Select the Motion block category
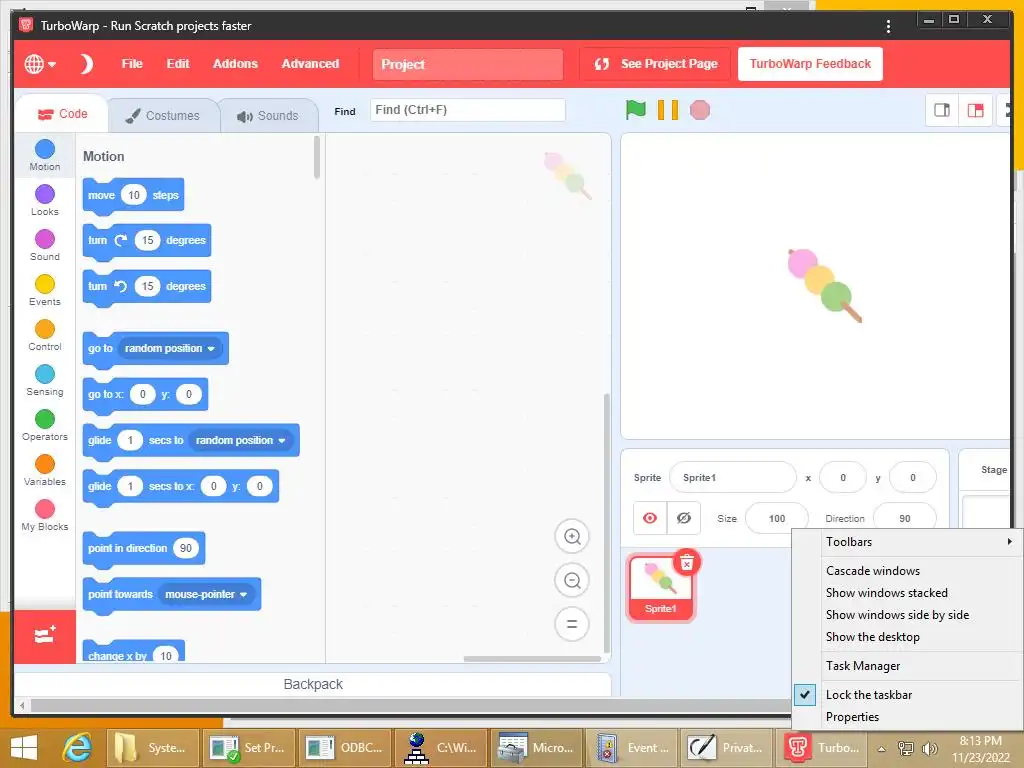 point(44,155)
